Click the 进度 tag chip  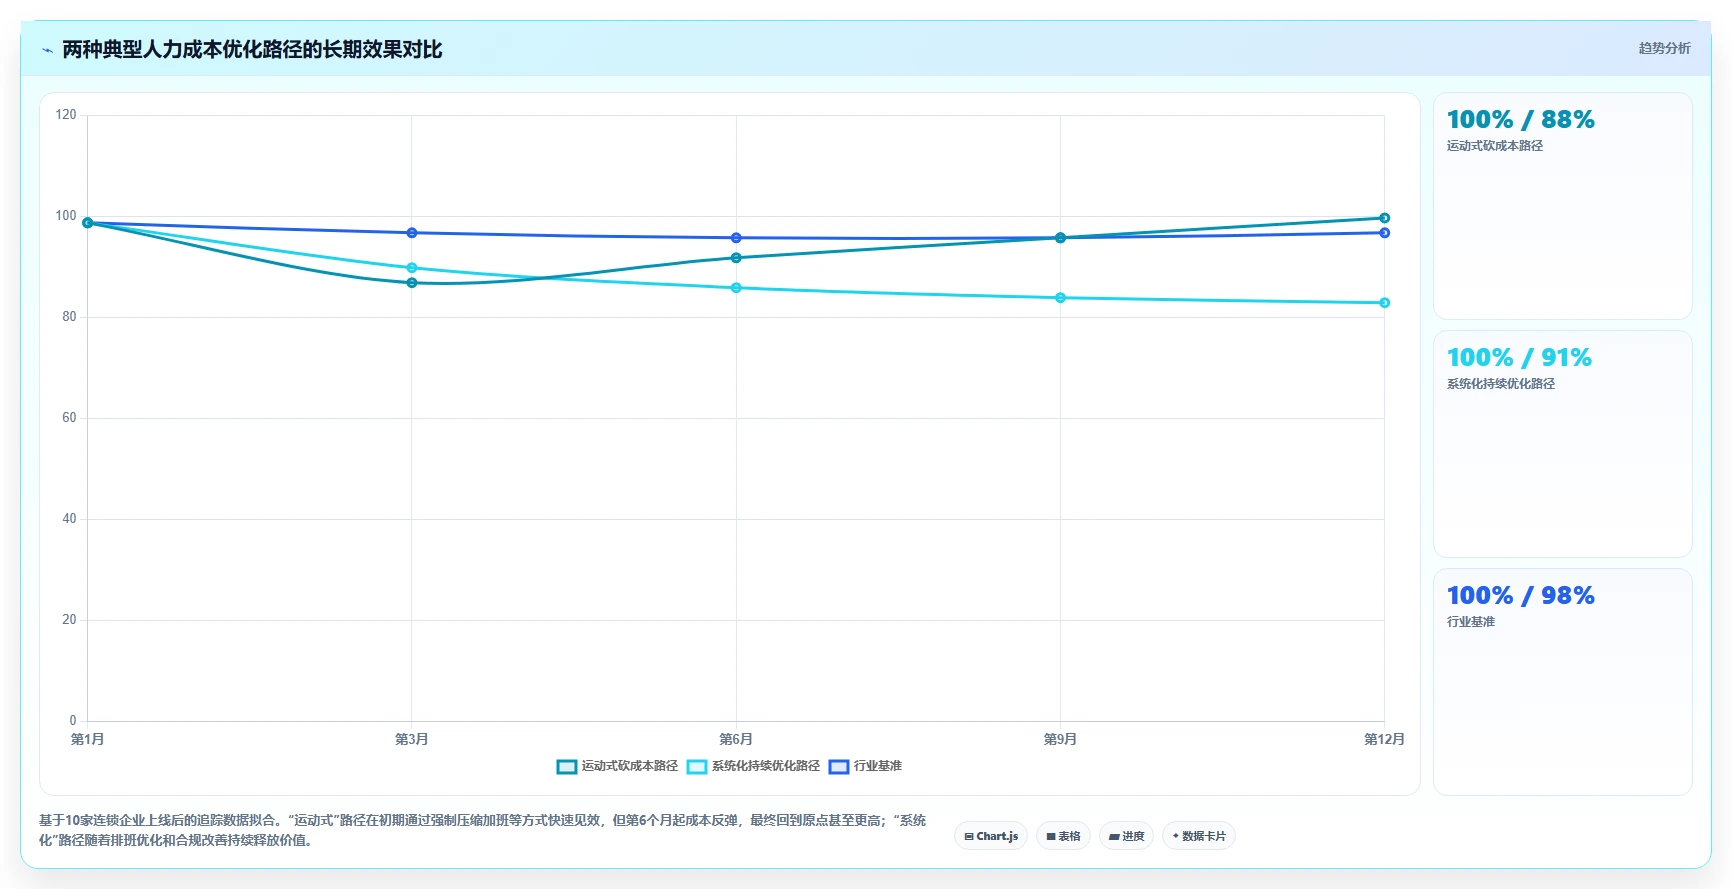(x=1126, y=836)
